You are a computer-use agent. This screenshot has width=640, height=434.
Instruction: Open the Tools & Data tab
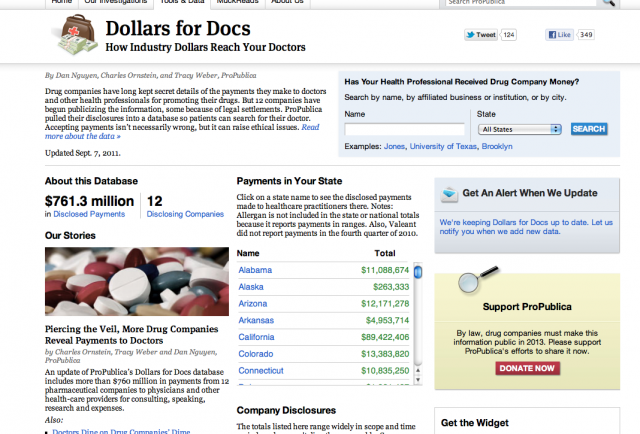coord(182,2)
